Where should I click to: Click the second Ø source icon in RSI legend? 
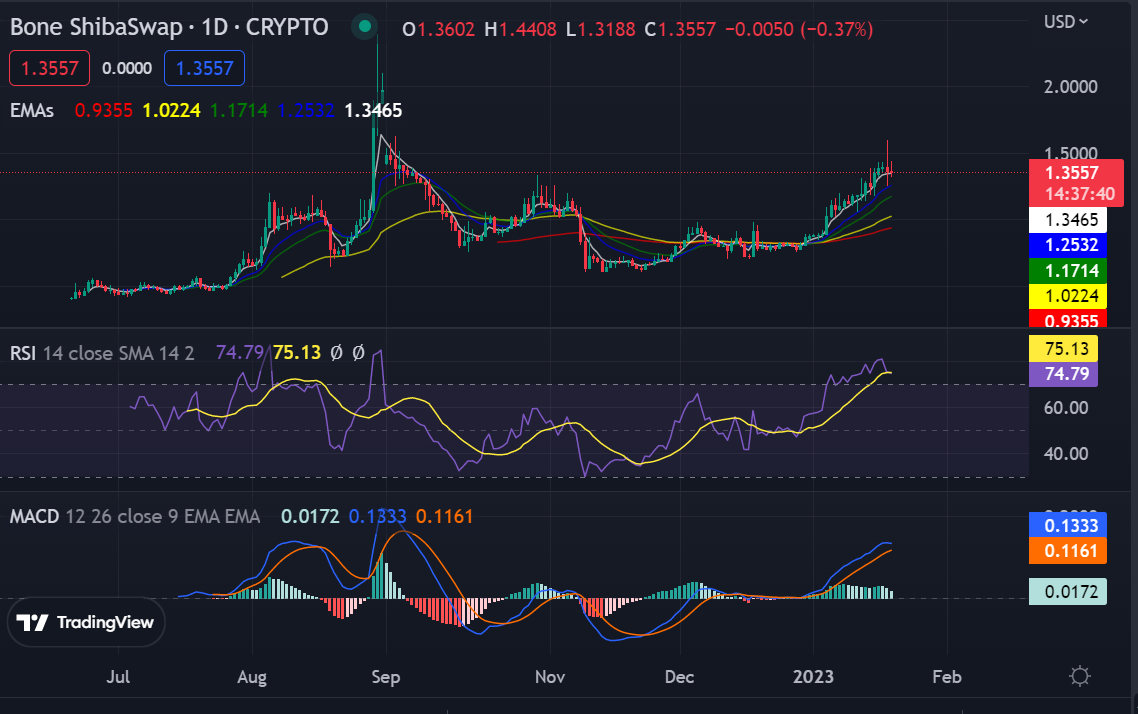coord(359,353)
